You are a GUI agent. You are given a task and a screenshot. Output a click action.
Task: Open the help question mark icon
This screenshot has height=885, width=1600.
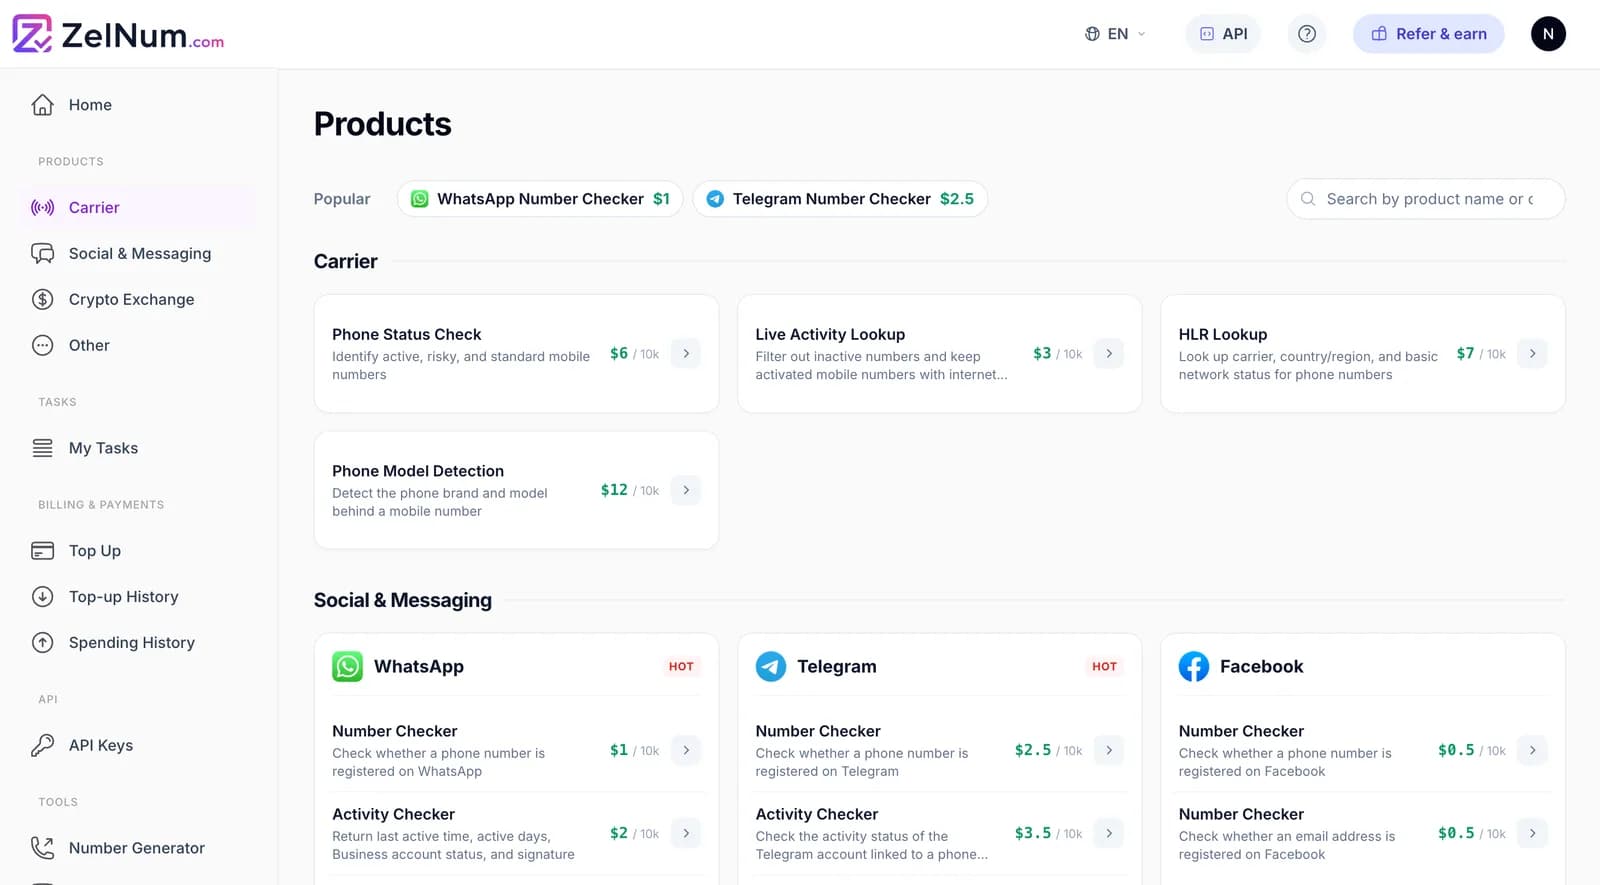tap(1306, 34)
